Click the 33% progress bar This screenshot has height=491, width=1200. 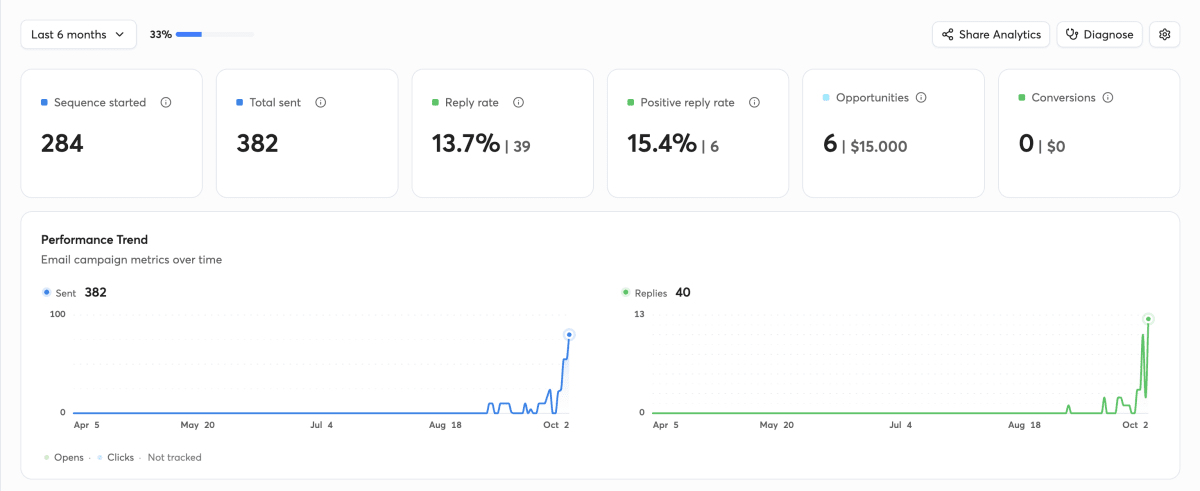(x=216, y=34)
